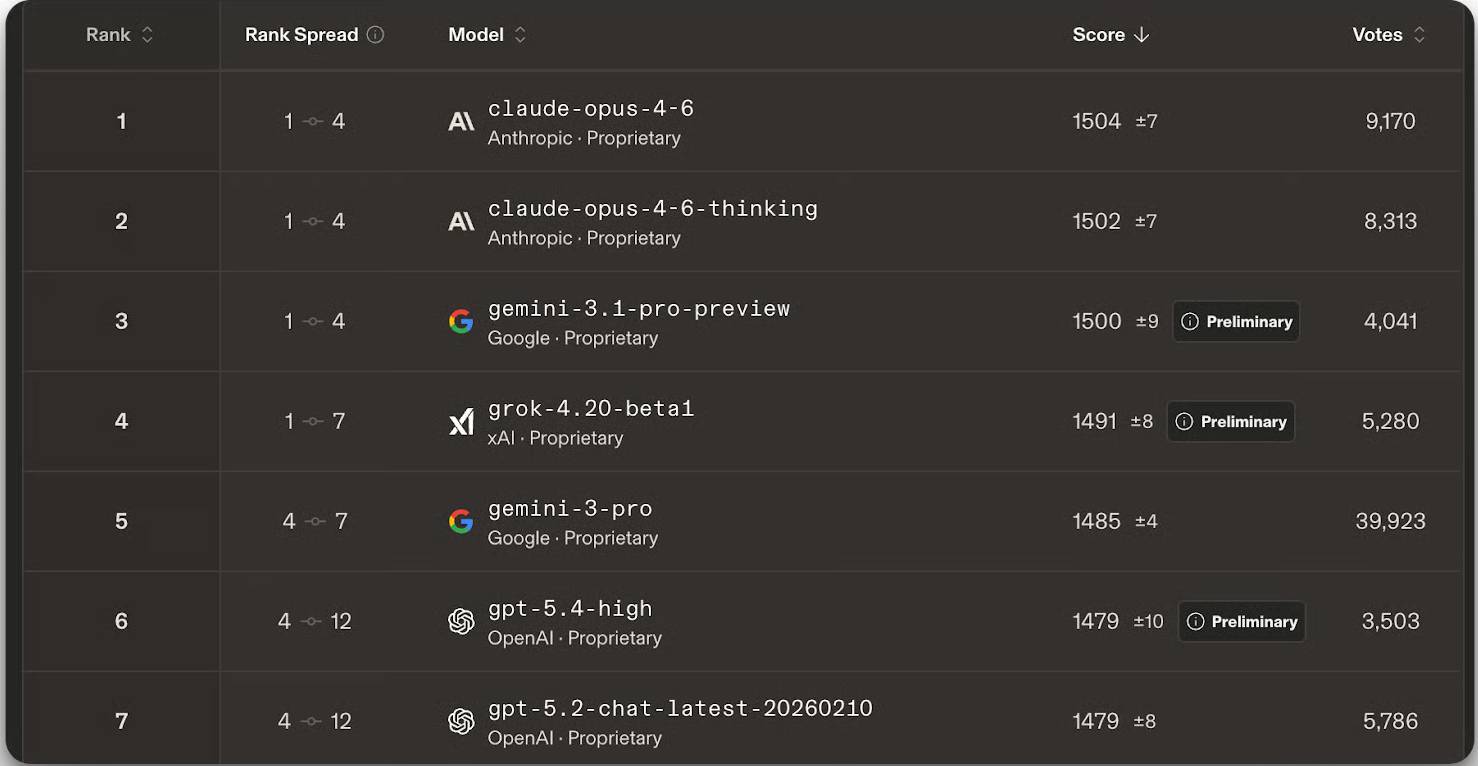Click the OpenAI logo beside gpt-5.2-chat-latest-20260210

pos(461,722)
